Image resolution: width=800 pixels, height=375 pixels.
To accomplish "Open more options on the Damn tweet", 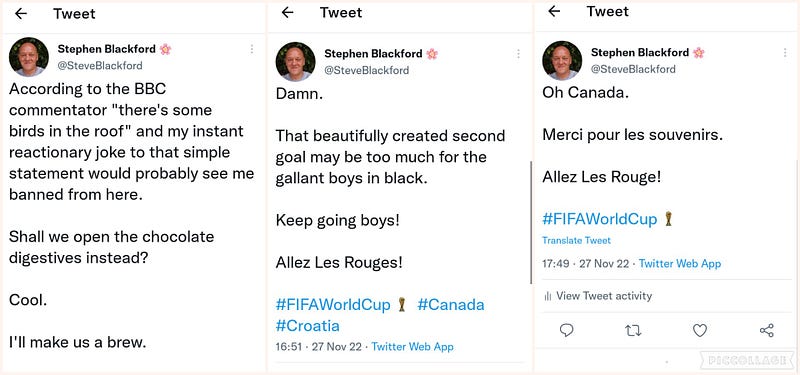I will pyautogui.click(x=518, y=54).
